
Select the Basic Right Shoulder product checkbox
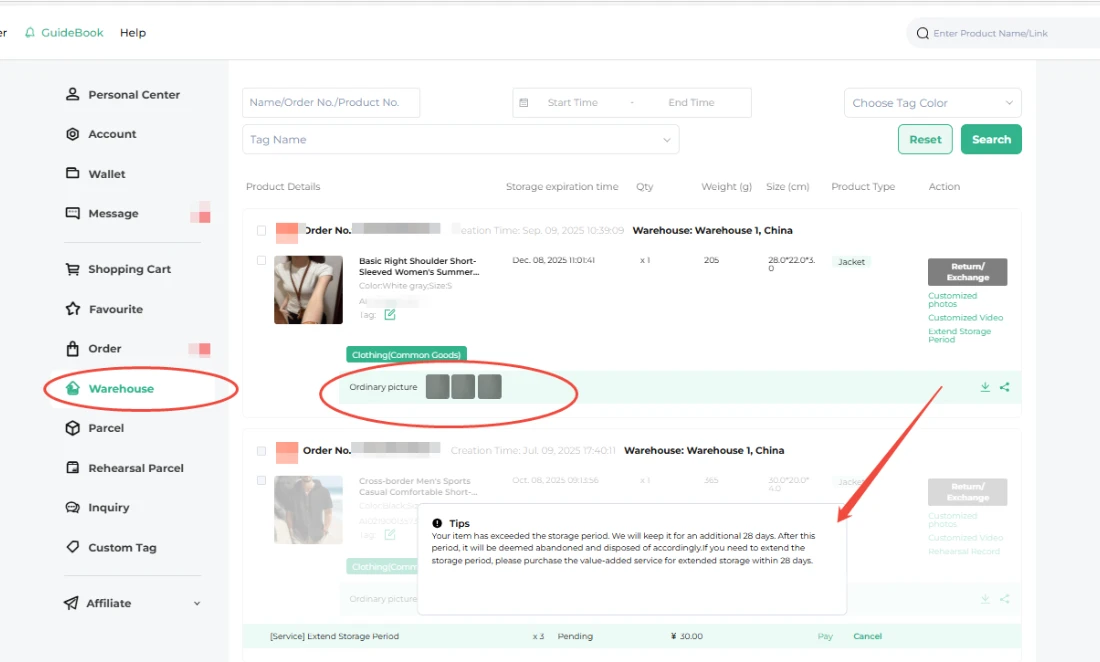(262, 261)
